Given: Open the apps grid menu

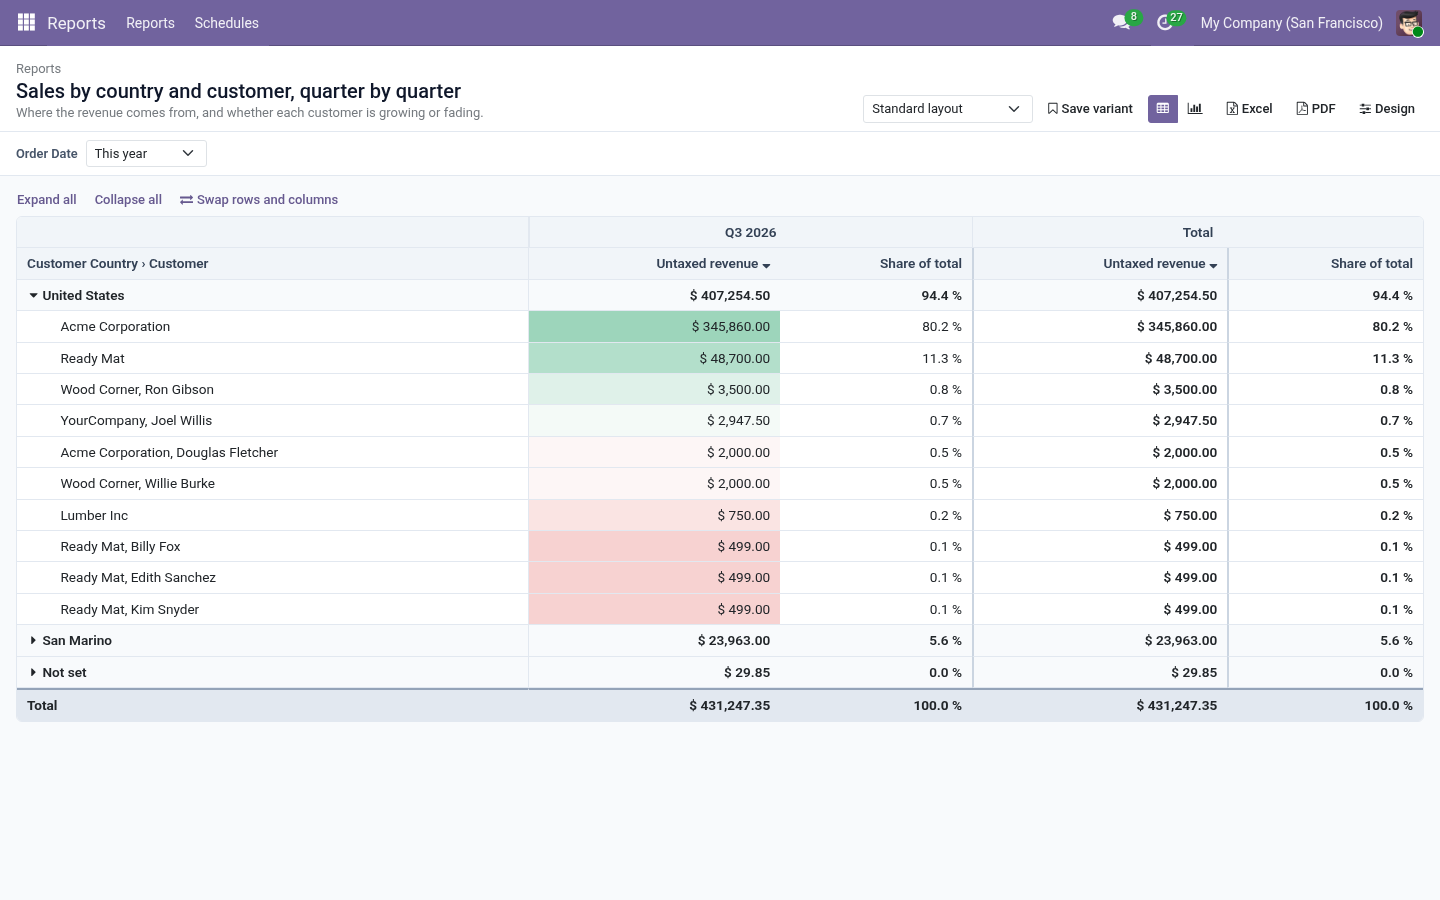Looking at the screenshot, I should coord(26,22).
